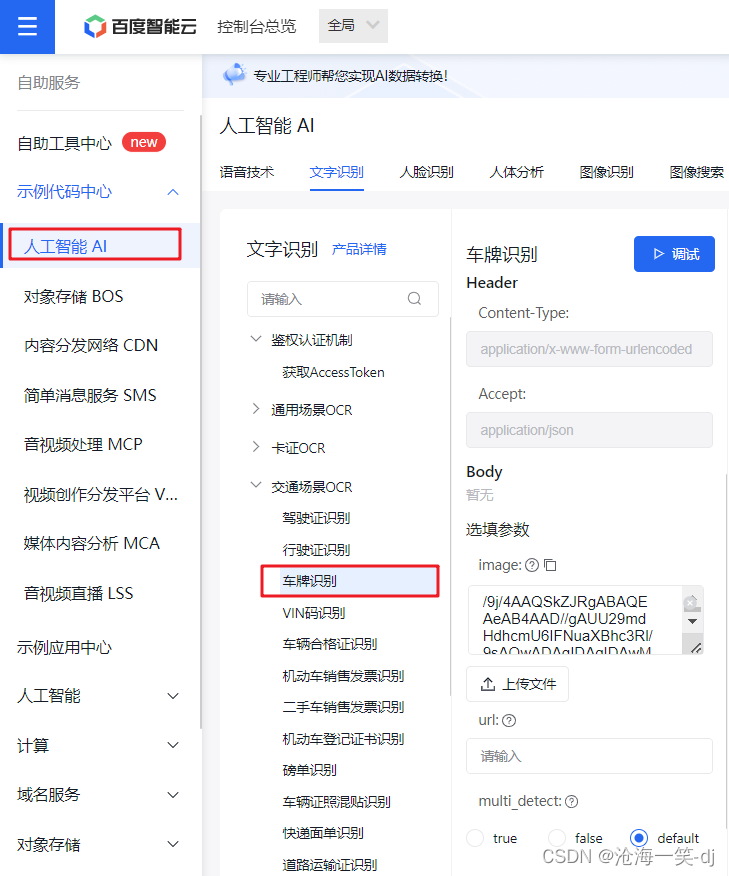Viewport: 729px width, 876px height.
Task: Click the image textarea scroll down arrow
Action: (693, 621)
